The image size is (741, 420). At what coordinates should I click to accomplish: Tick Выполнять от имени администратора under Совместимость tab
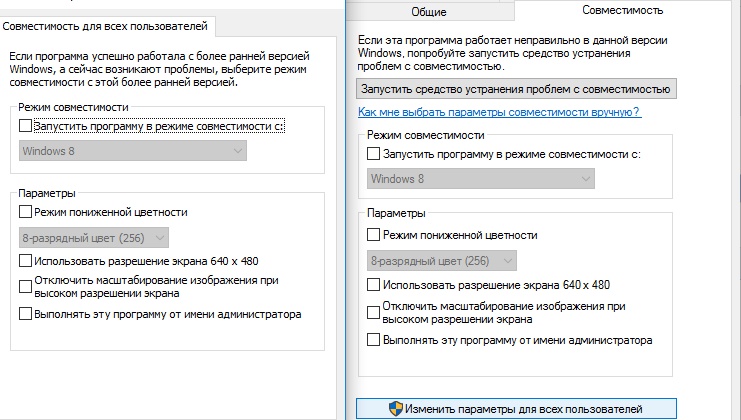tap(374, 340)
